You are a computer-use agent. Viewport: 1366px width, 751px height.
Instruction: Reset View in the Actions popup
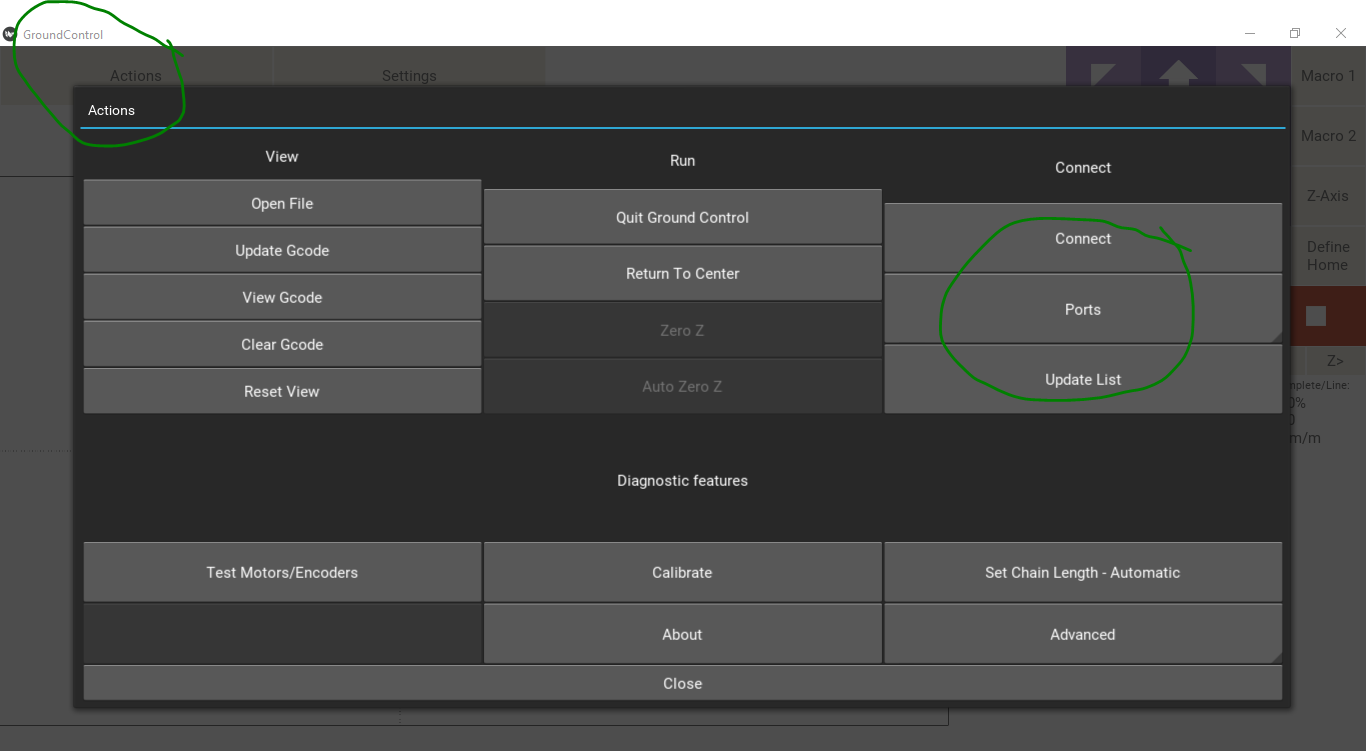coord(282,391)
